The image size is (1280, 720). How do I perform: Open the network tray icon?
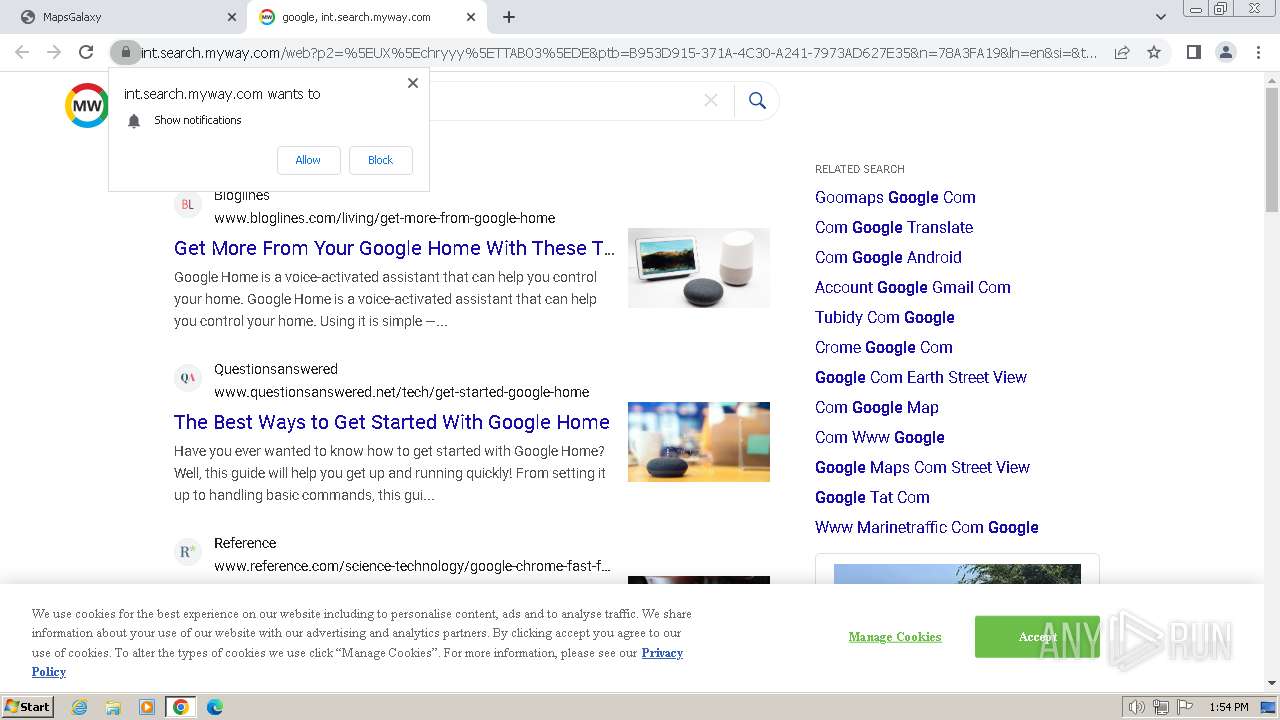click(x=1161, y=707)
